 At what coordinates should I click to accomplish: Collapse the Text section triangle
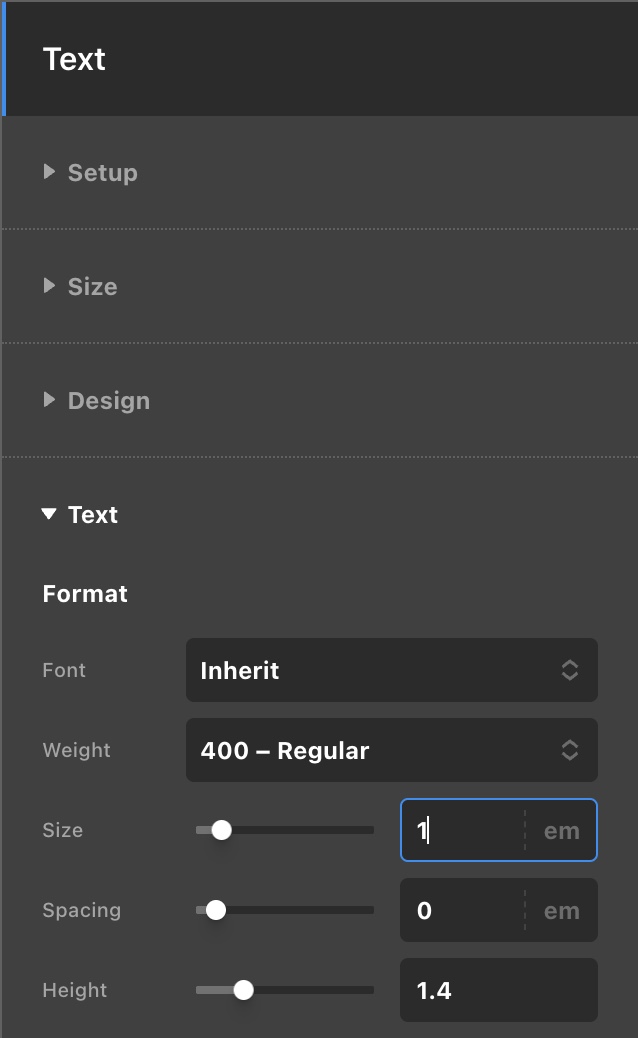[x=49, y=514]
